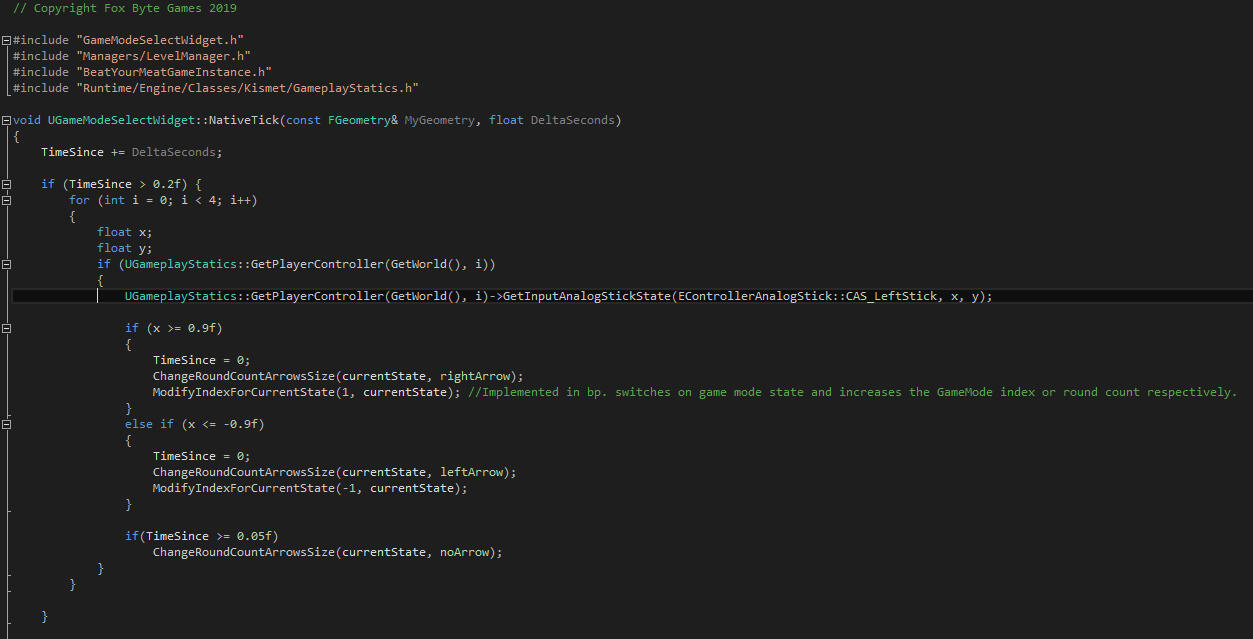Fold the else if (x <= -0.9f) block
Screen dimensions: 1253x639
7,424
